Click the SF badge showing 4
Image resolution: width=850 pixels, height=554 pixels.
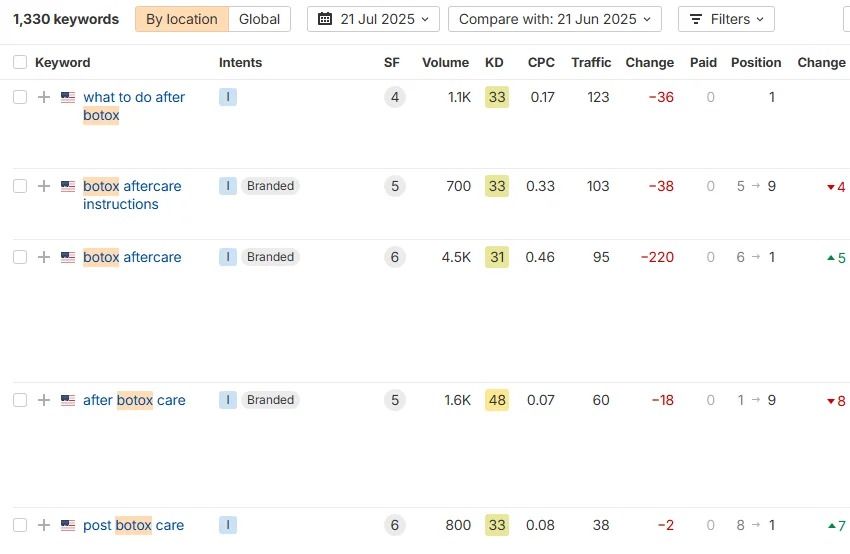click(x=395, y=97)
